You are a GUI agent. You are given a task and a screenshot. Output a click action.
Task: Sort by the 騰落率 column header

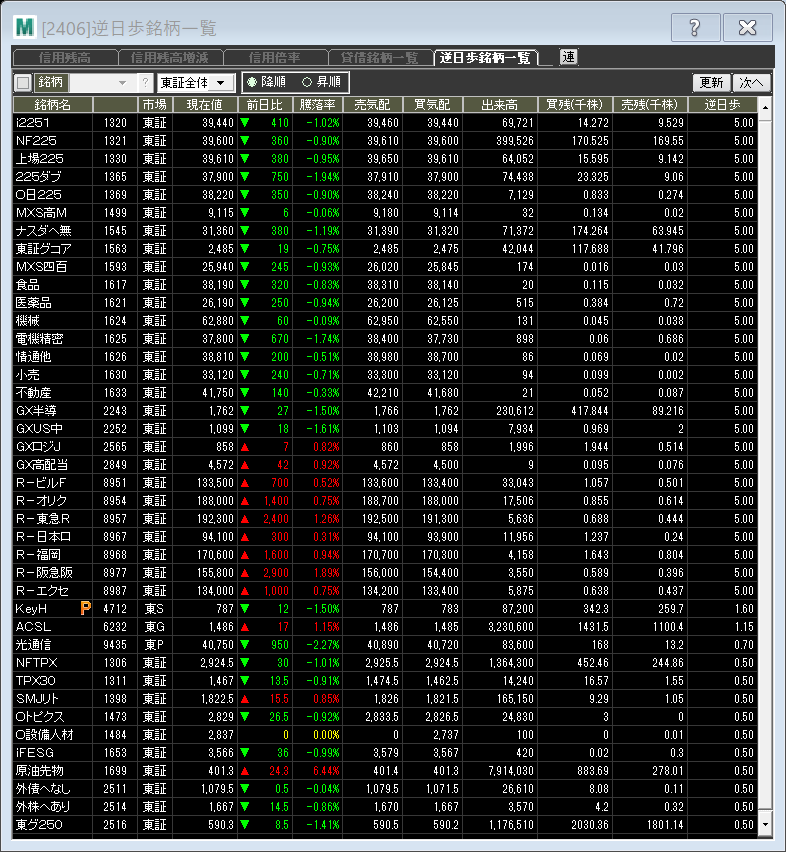318,104
